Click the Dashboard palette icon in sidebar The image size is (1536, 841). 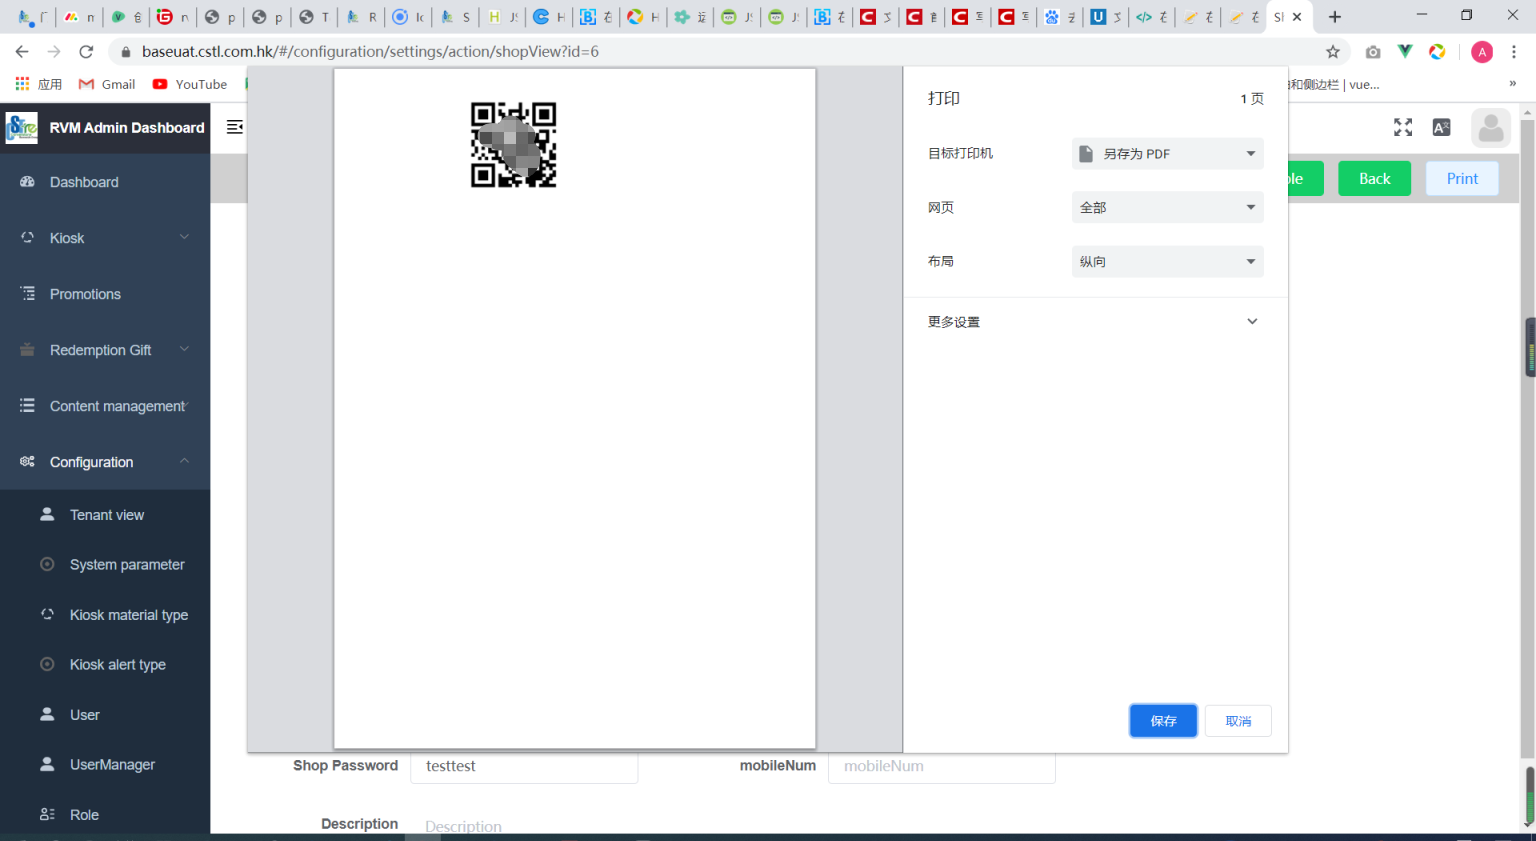pos(27,182)
